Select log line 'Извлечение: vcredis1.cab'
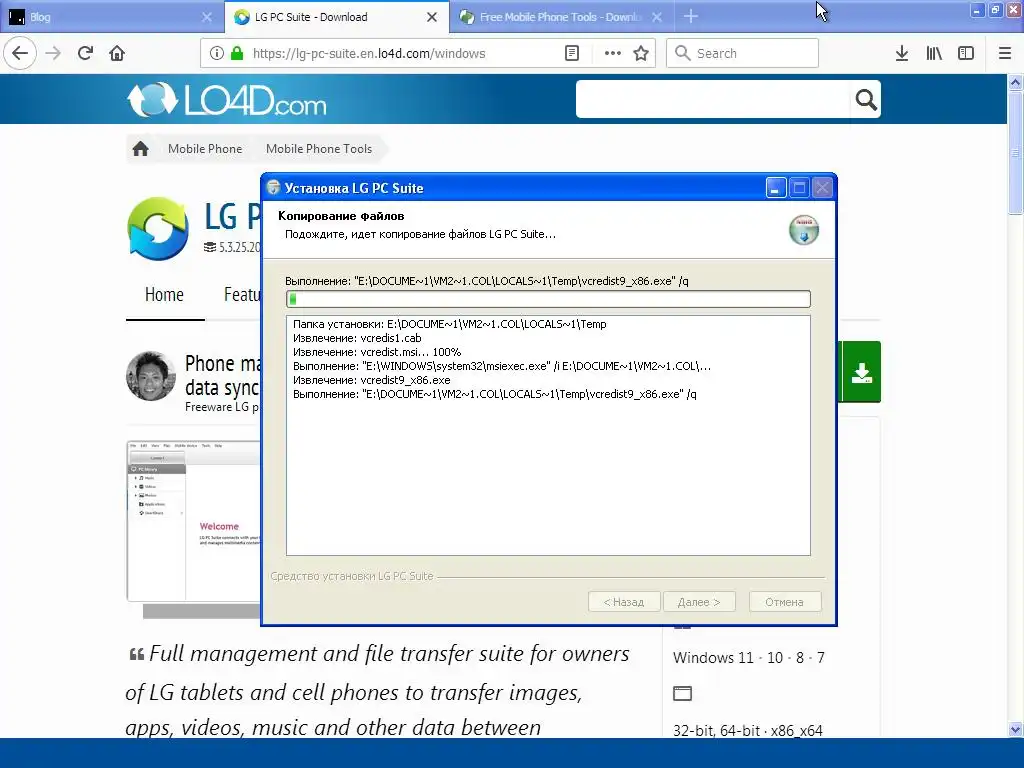The height and width of the screenshot is (768, 1024). (357, 338)
